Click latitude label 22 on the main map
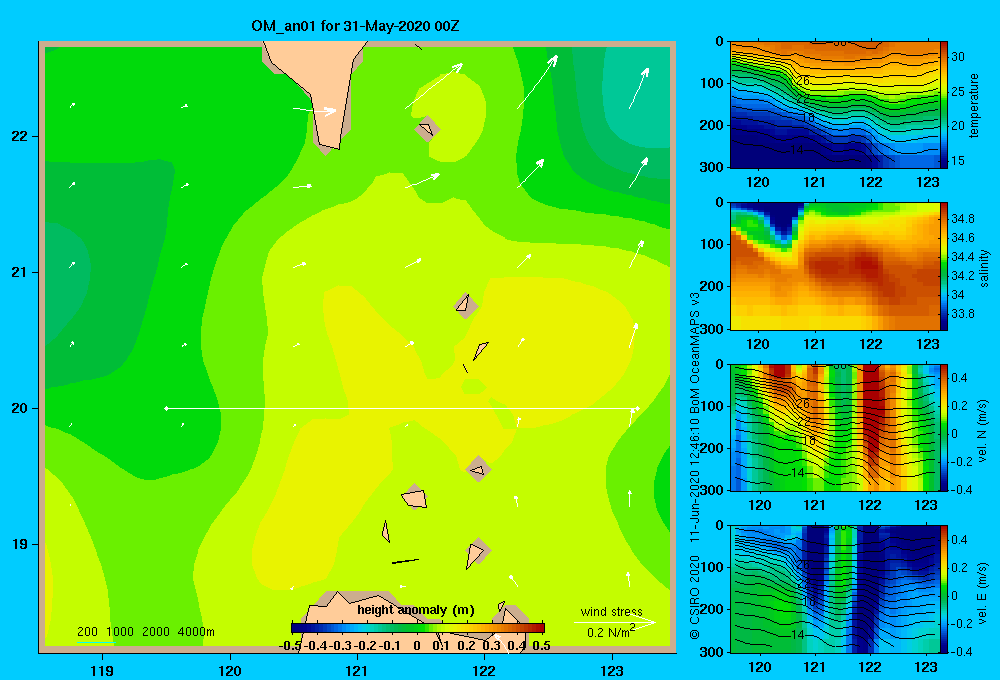 click(x=20, y=136)
